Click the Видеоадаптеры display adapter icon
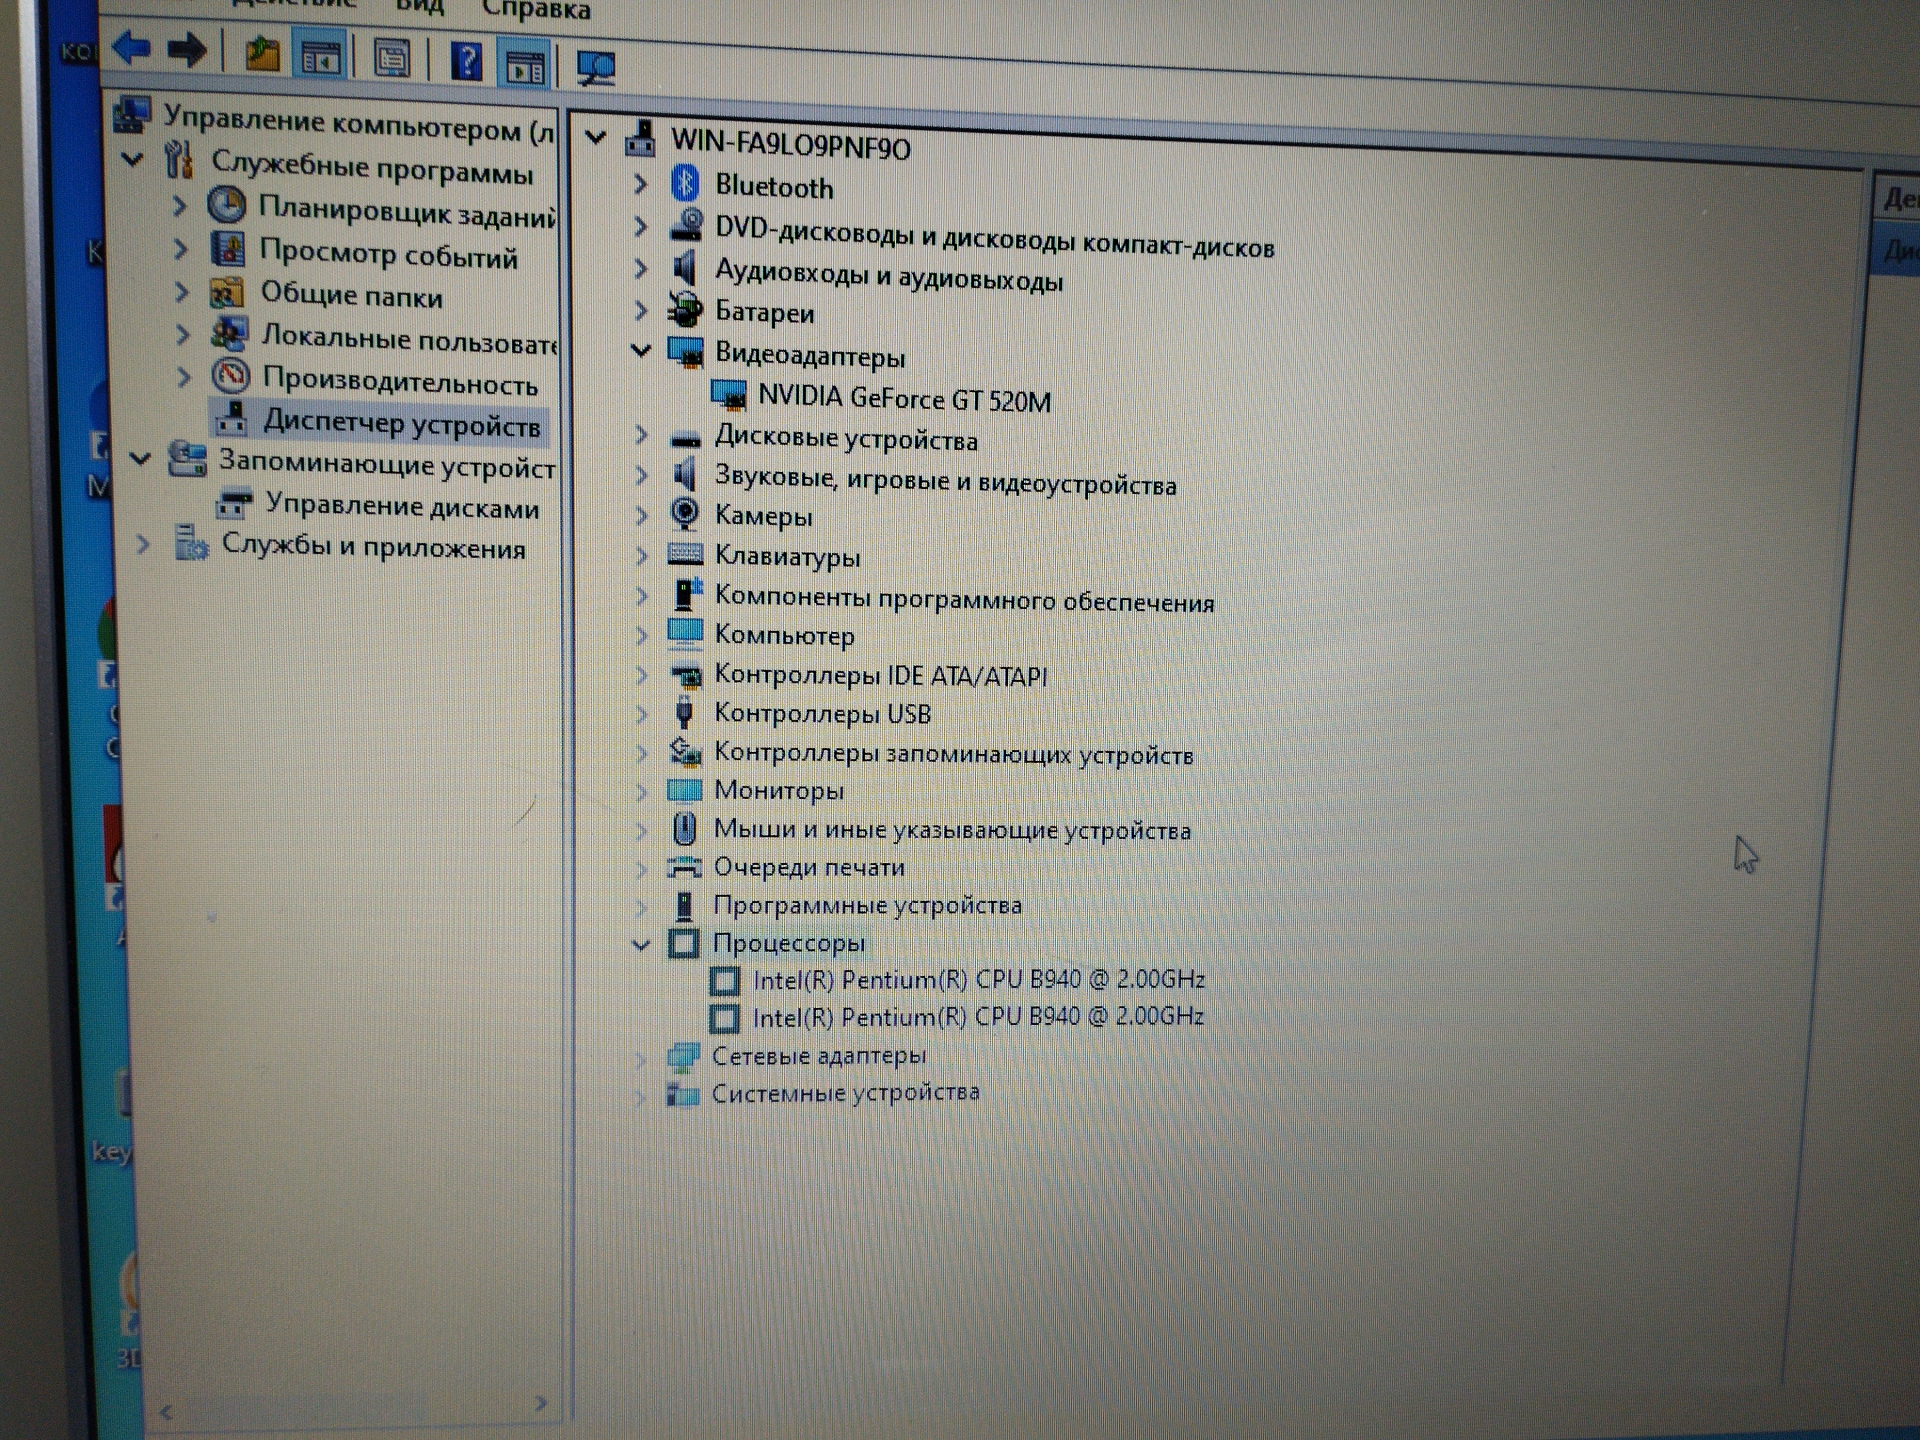Screen dimensions: 1920x1440 pos(686,351)
